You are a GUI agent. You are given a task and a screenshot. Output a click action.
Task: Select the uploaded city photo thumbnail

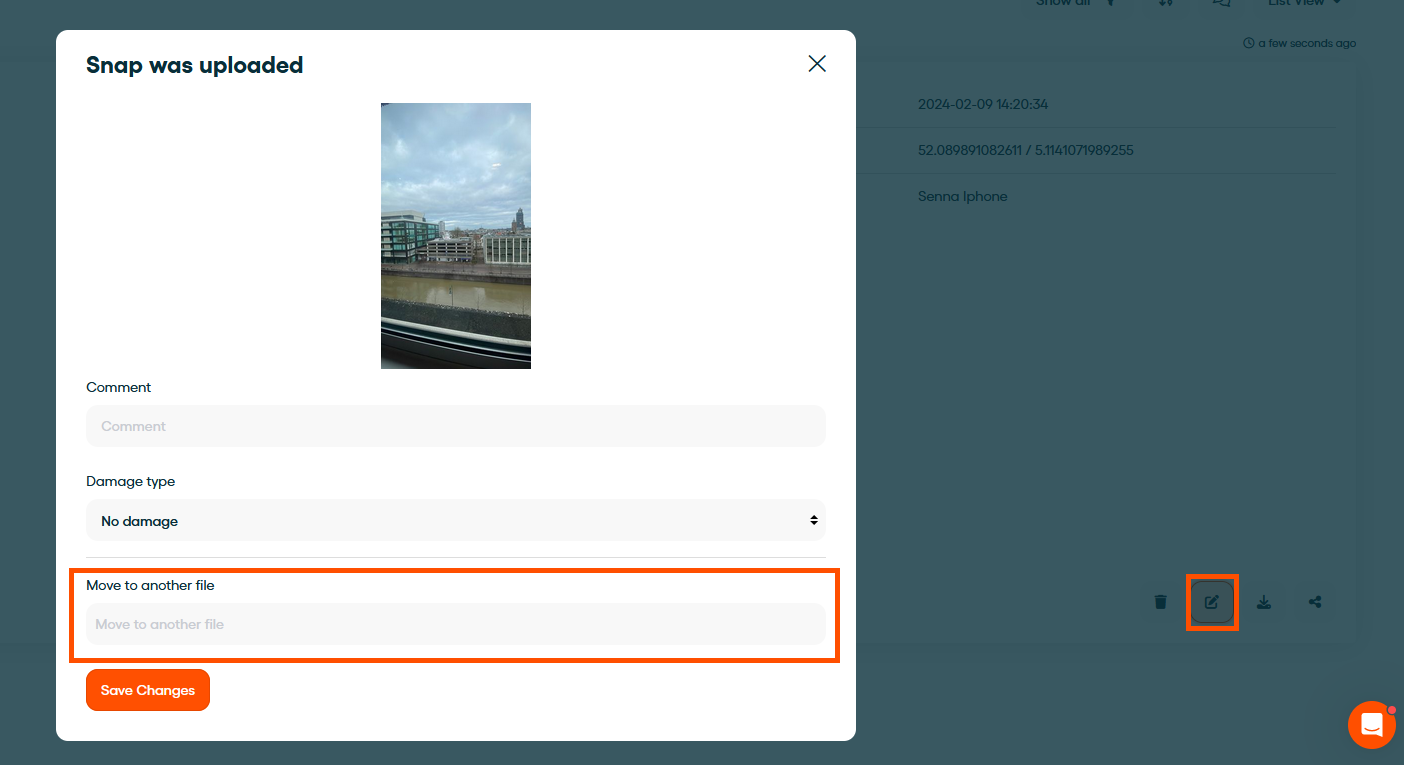coord(456,236)
